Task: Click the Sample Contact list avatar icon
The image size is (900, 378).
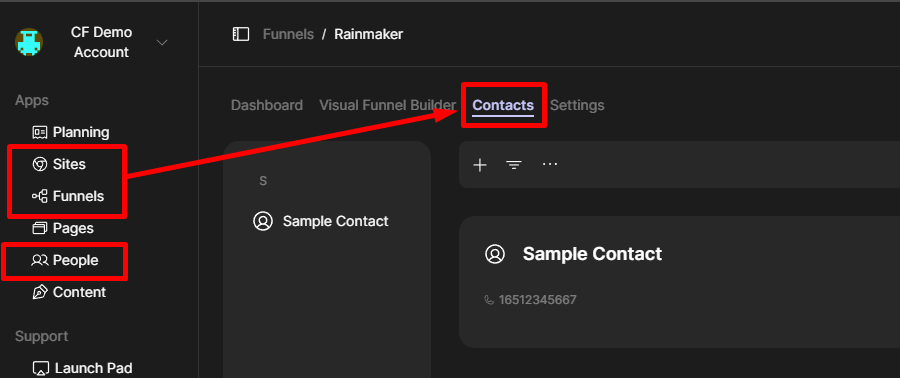Action: click(x=263, y=221)
